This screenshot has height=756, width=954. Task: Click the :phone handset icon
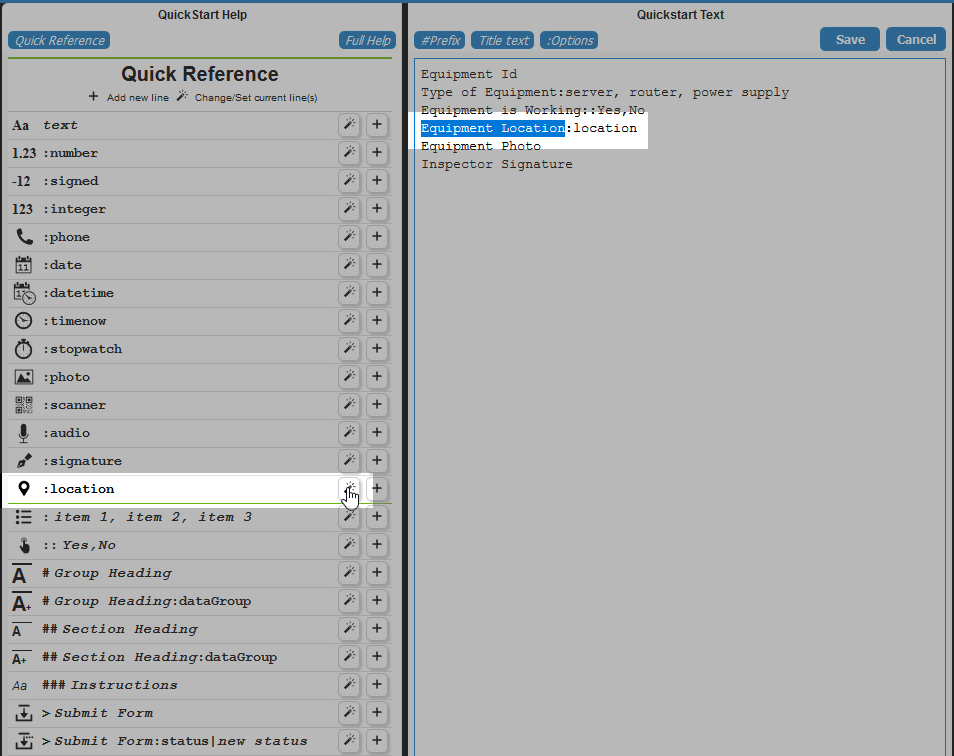click(x=22, y=236)
